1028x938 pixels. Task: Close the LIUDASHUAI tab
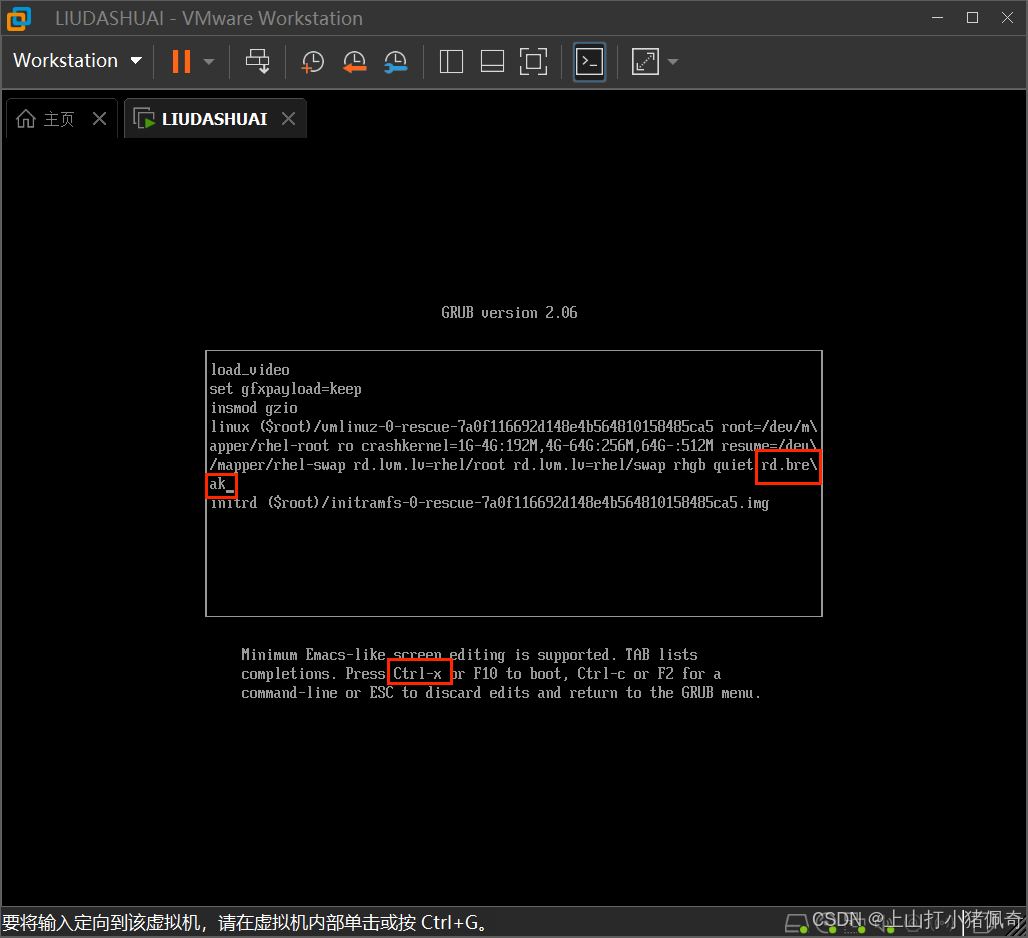pyautogui.click(x=288, y=119)
